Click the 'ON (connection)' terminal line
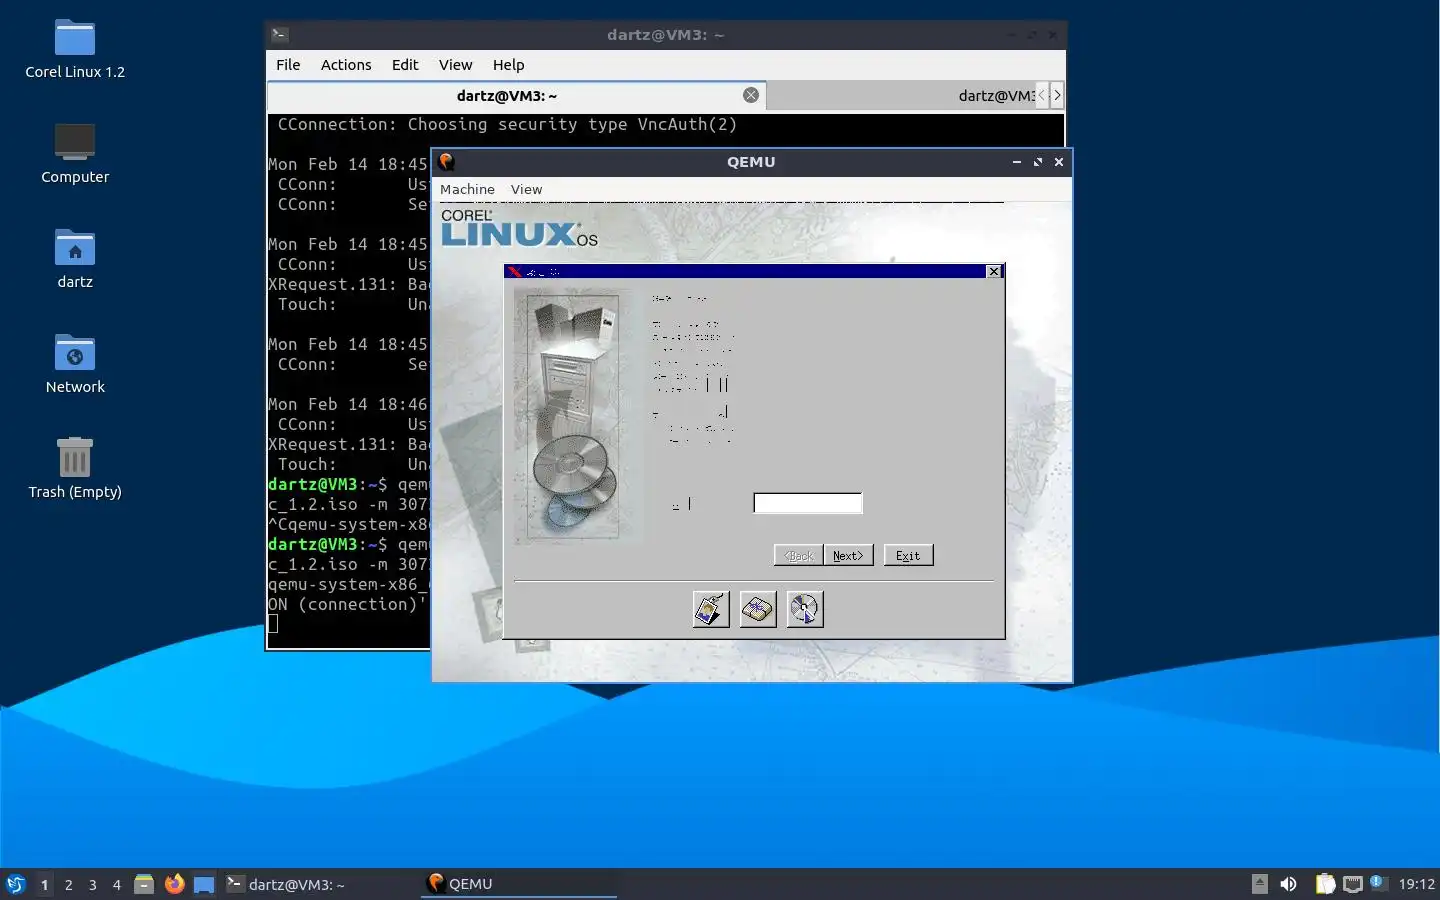 (348, 605)
